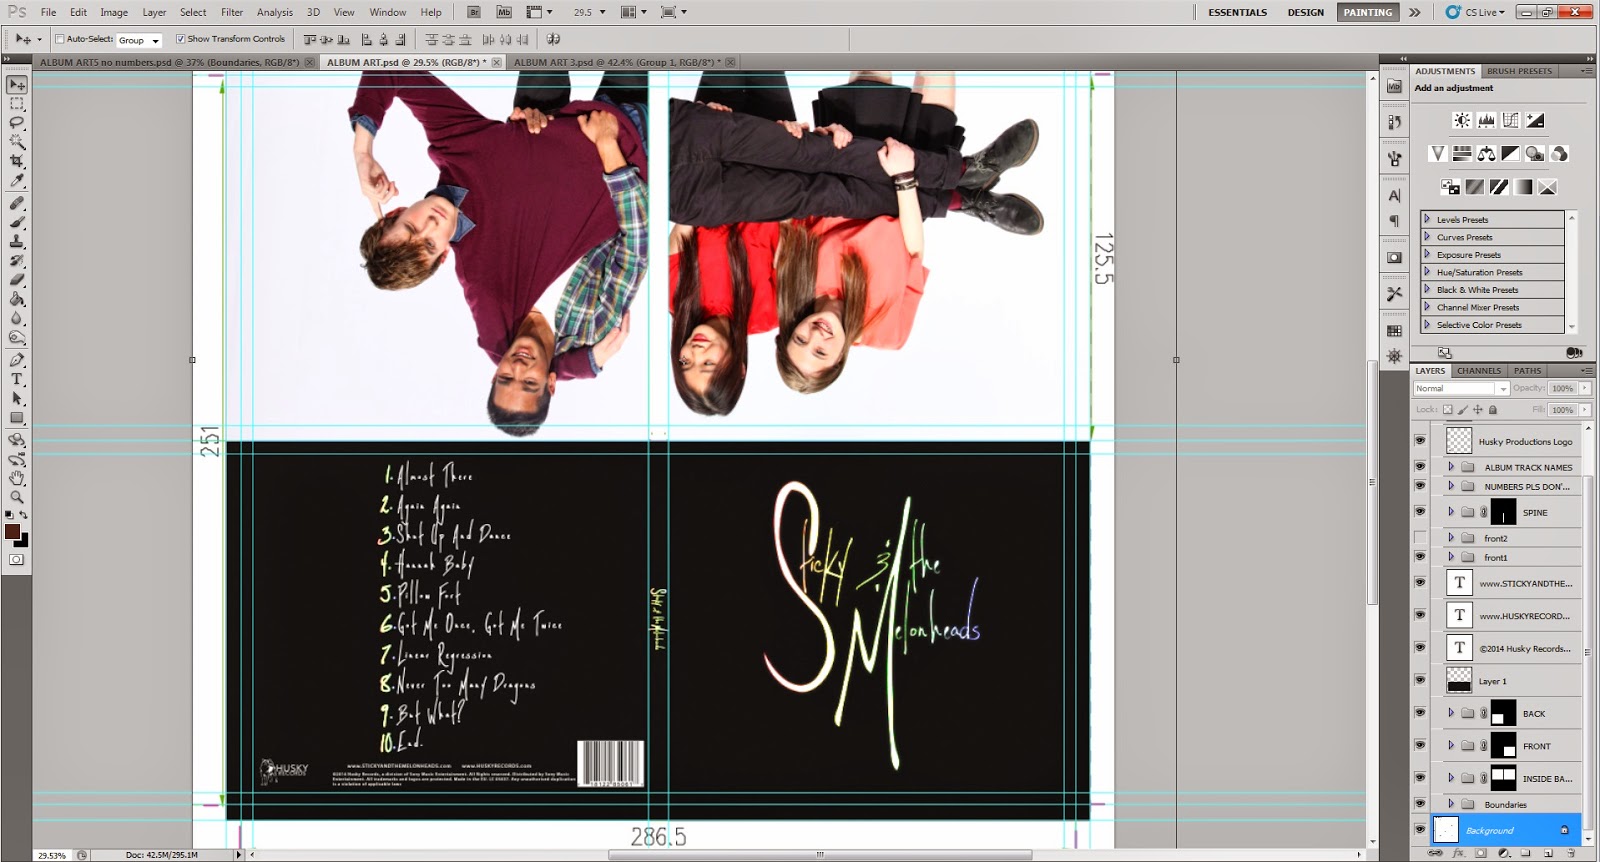This screenshot has width=1600, height=862.
Task: Switch to the Channels tab
Action: [1478, 371]
